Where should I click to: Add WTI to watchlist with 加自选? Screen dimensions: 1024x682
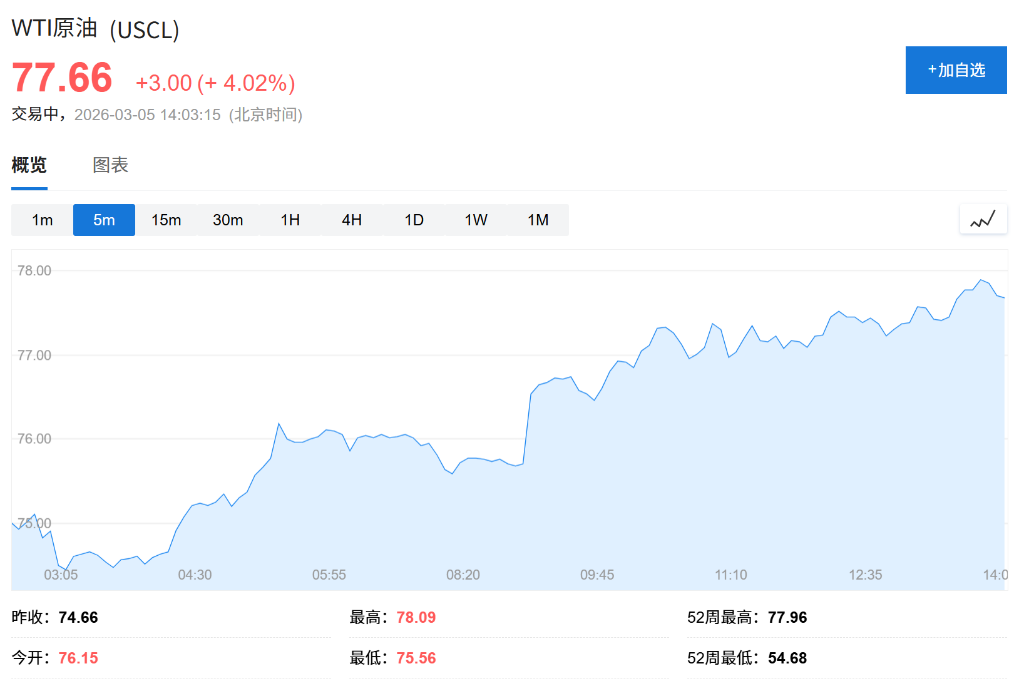(x=955, y=70)
